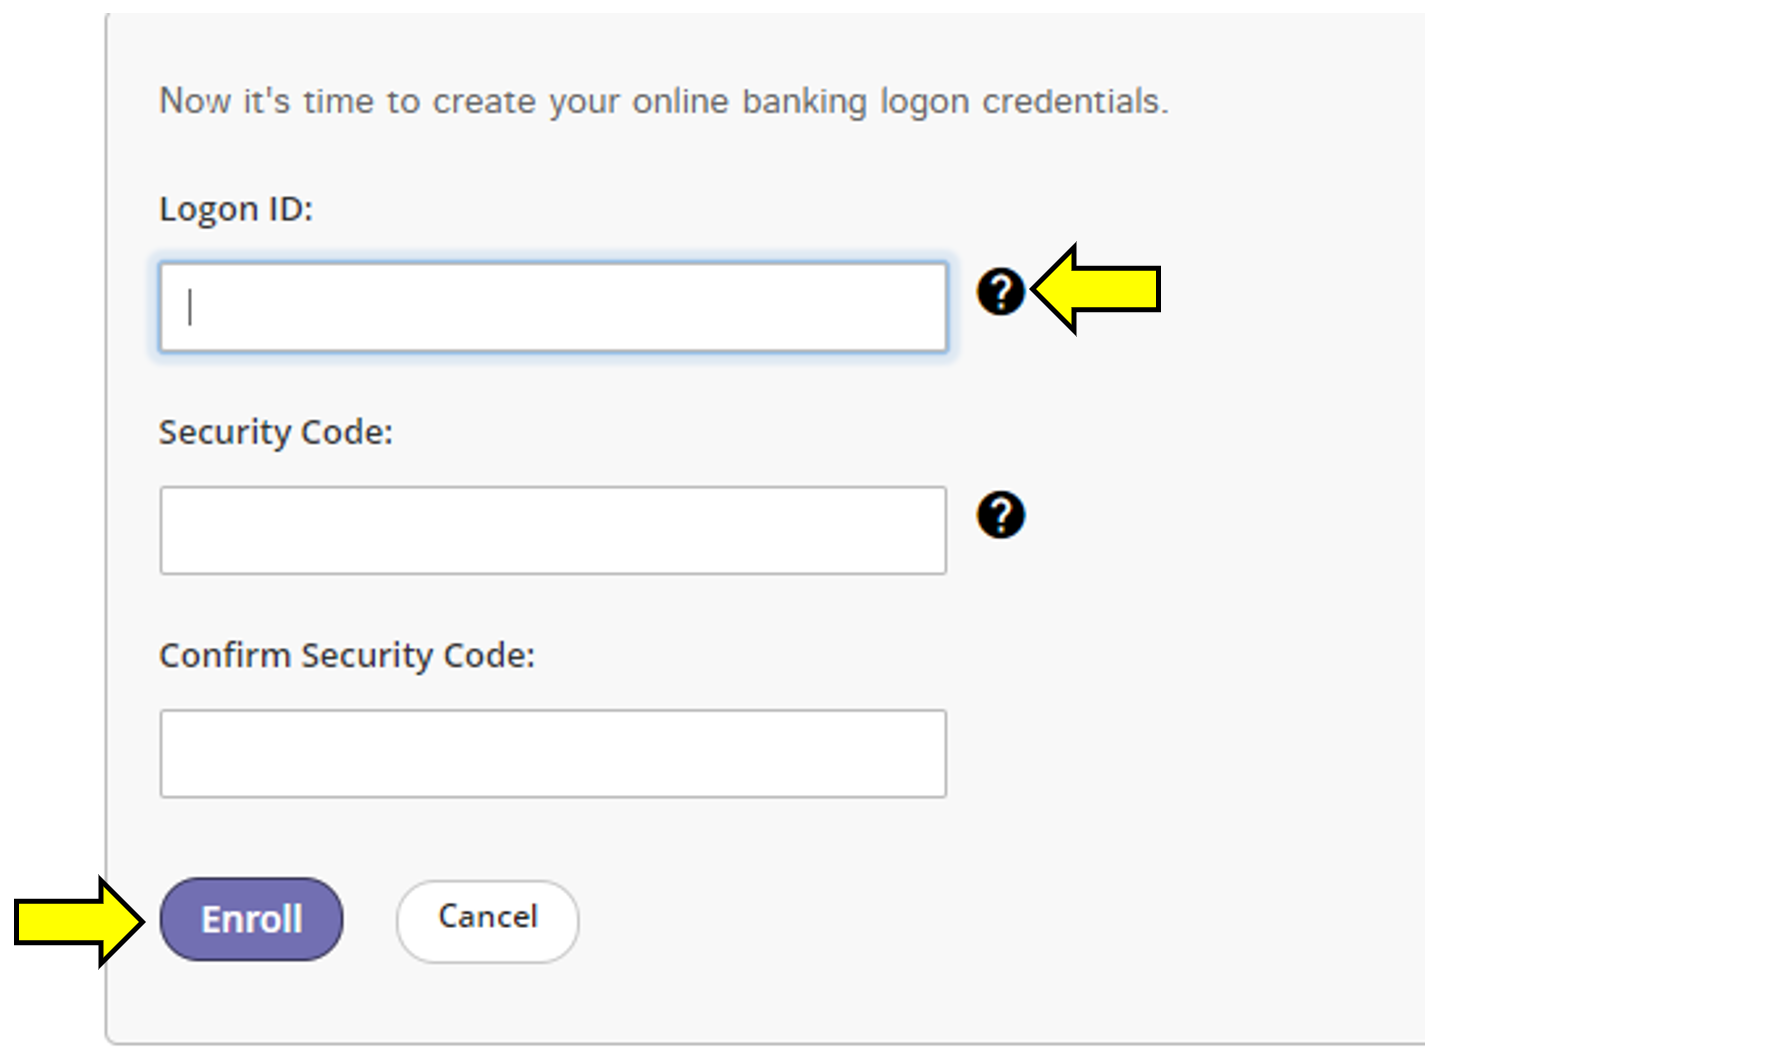Select the Confirm Security Code input box

[553, 753]
